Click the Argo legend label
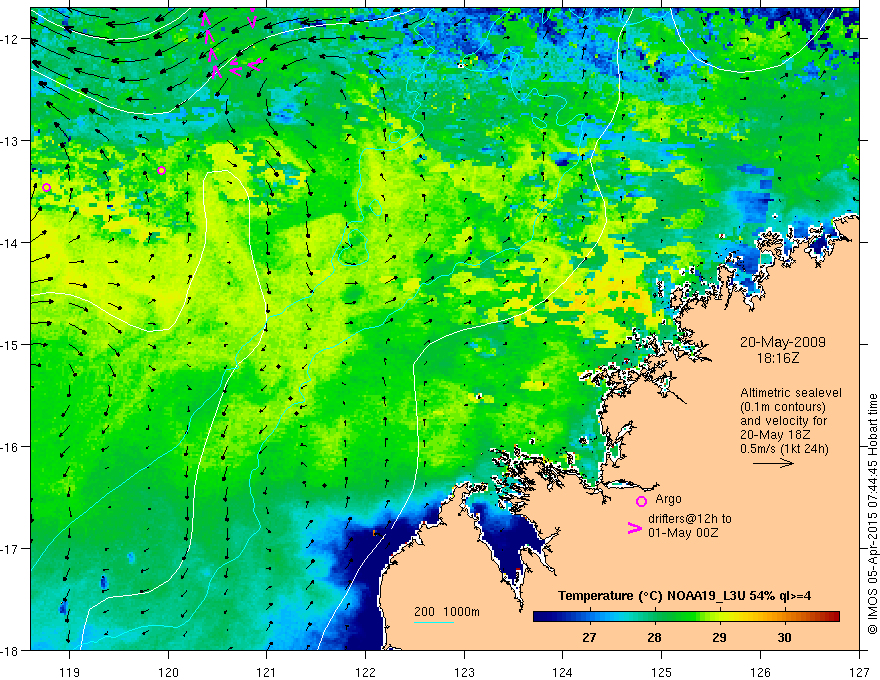 pyautogui.click(x=668, y=499)
